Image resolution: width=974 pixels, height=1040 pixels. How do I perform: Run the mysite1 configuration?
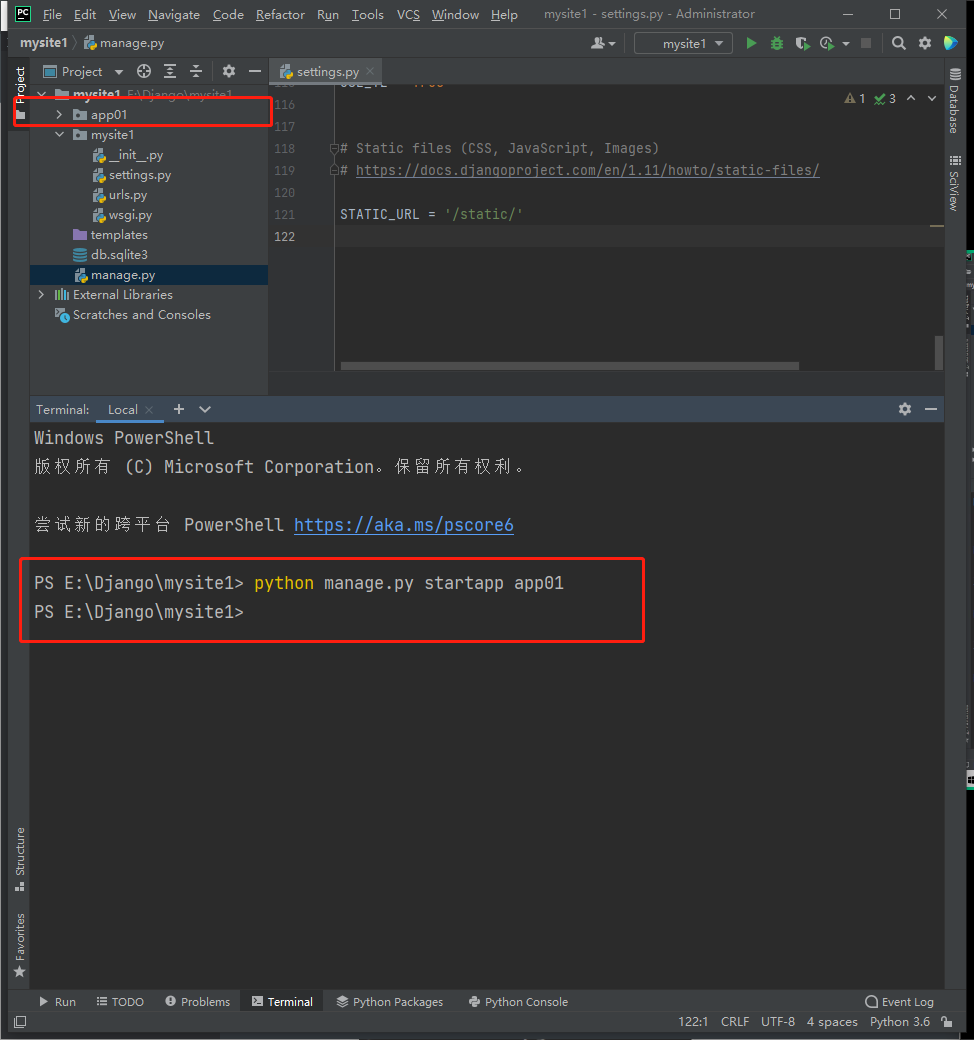(751, 43)
